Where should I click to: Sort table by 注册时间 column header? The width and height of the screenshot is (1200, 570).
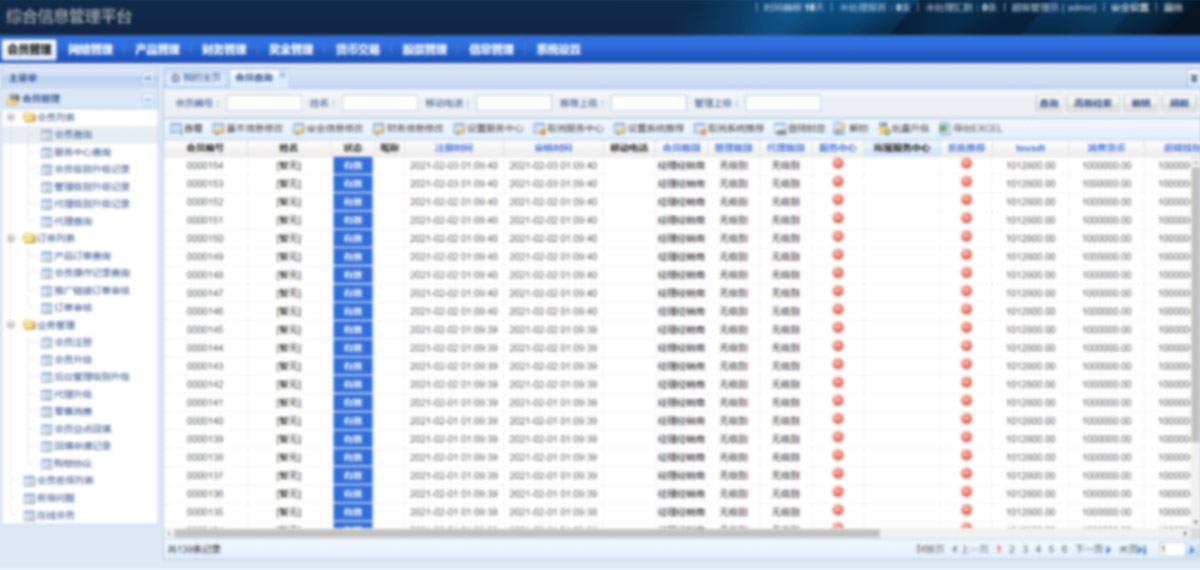point(454,147)
